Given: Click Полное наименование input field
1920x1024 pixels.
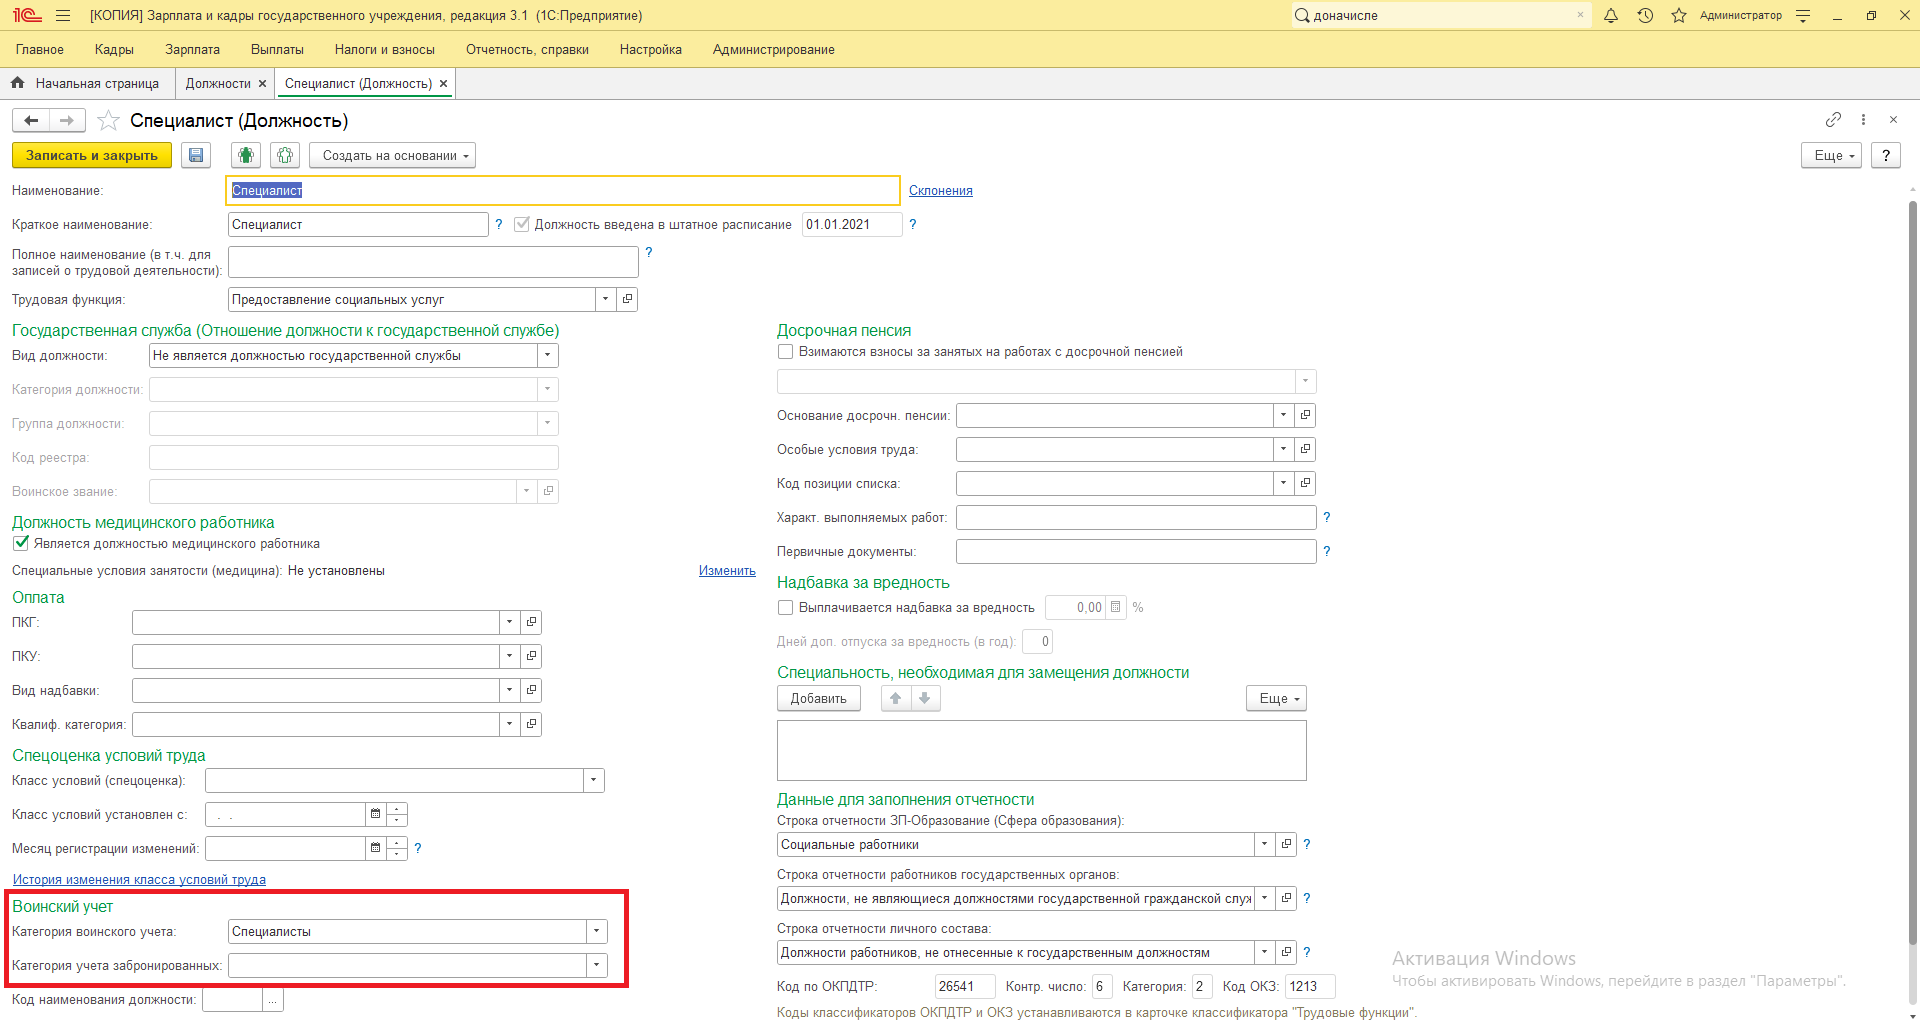Looking at the screenshot, I should click(x=433, y=262).
